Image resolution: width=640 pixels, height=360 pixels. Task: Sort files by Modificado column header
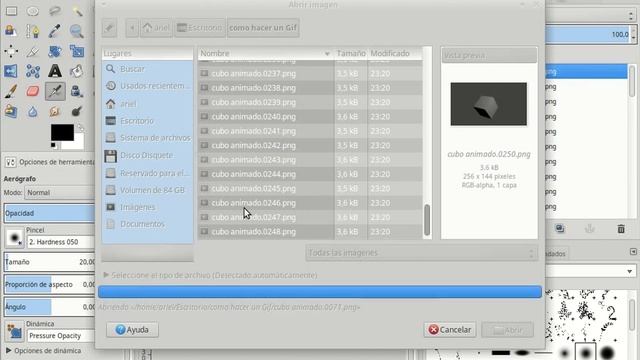click(x=395, y=53)
